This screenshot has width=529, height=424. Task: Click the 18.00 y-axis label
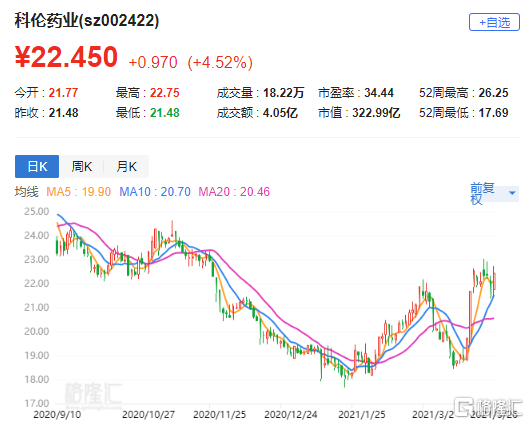[36, 379]
